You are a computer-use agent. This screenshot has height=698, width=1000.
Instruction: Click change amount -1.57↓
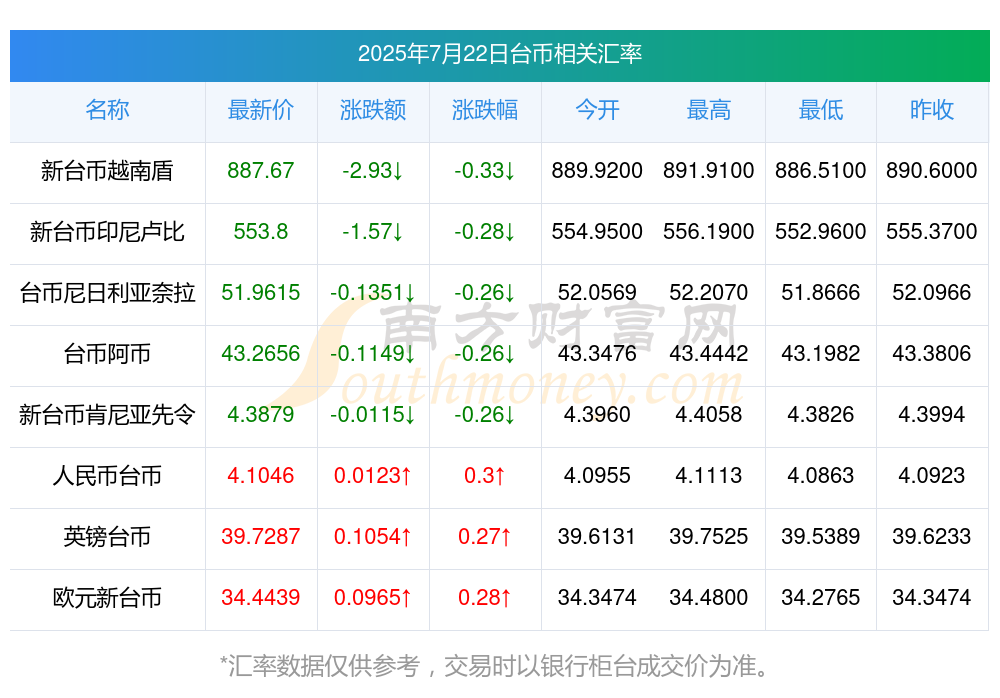pos(373,232)
